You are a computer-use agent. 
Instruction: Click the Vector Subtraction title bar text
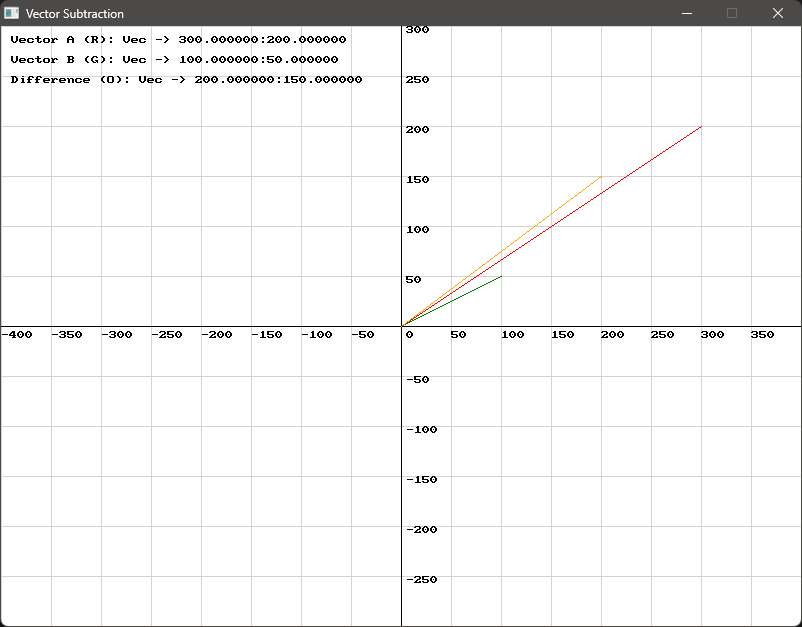(75, 13)
